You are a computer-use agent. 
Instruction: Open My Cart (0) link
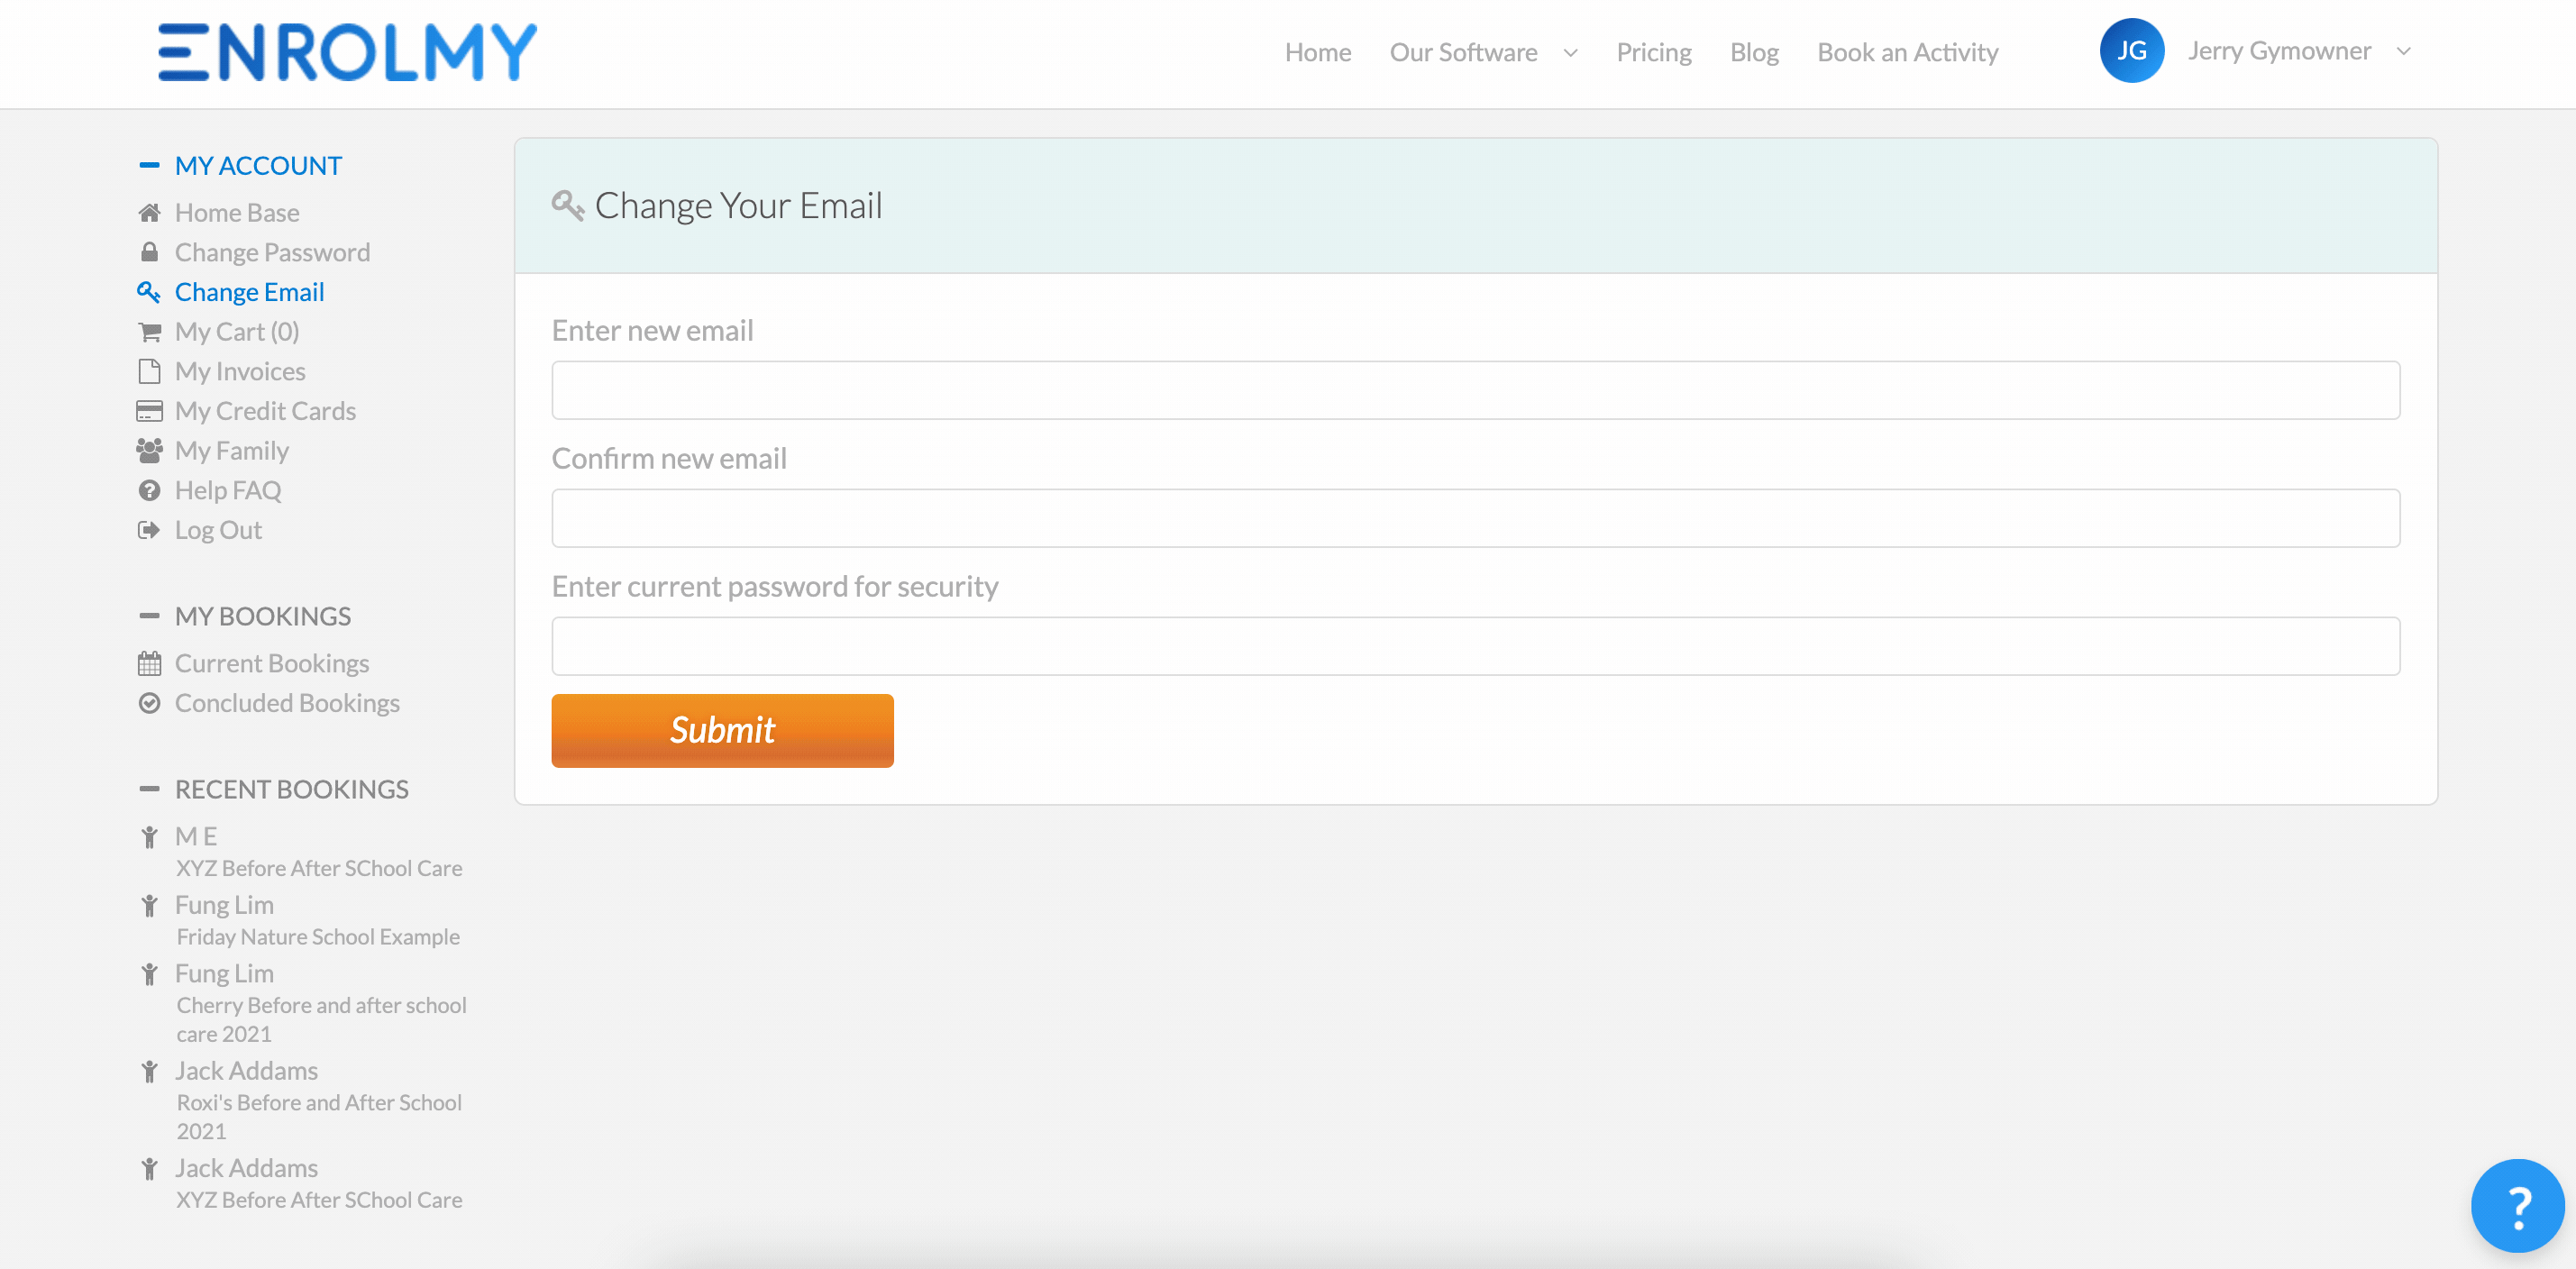pos(237,332)
